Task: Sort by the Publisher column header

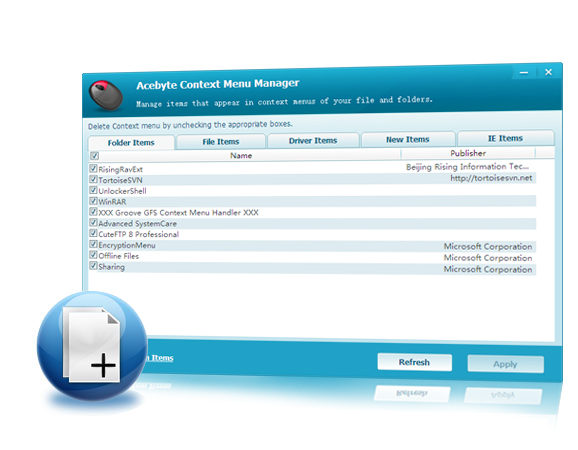Action: point(468,153)
